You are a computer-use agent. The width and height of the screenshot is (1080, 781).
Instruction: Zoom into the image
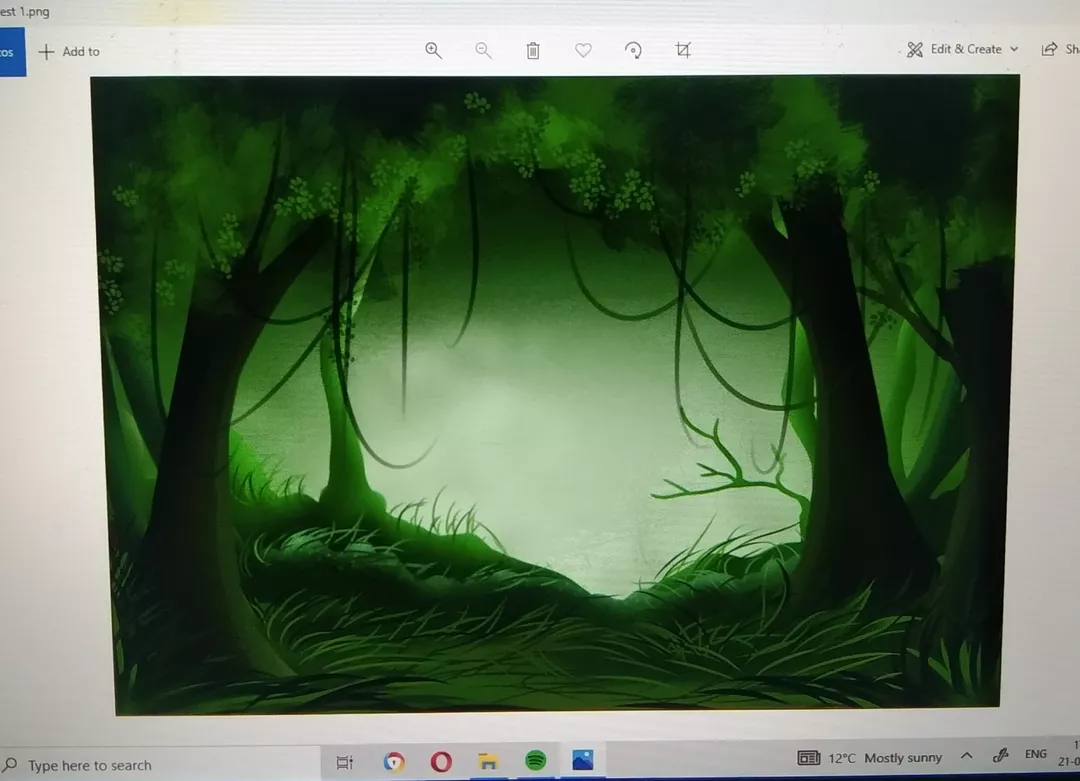point(433,50)
